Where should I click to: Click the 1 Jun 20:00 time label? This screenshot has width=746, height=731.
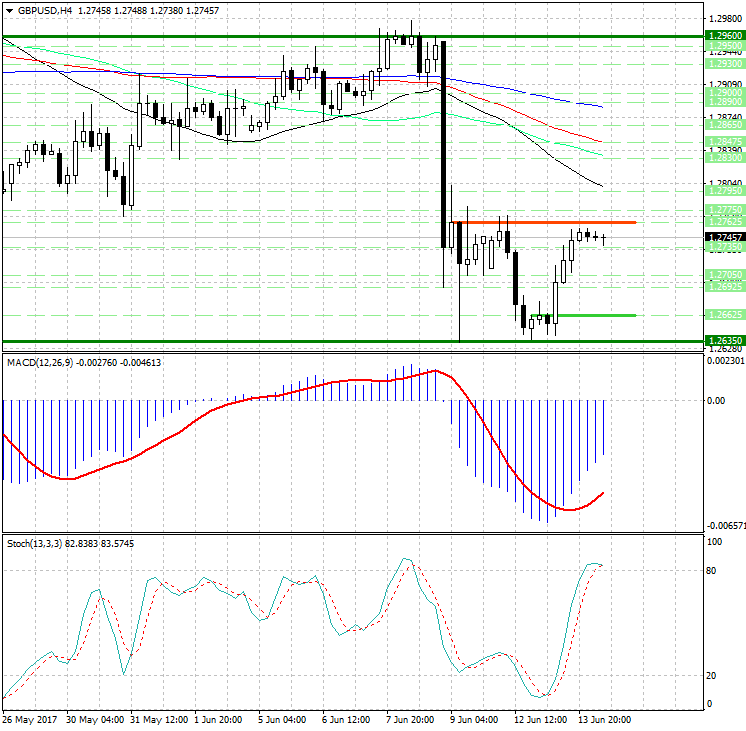point(218,719)
